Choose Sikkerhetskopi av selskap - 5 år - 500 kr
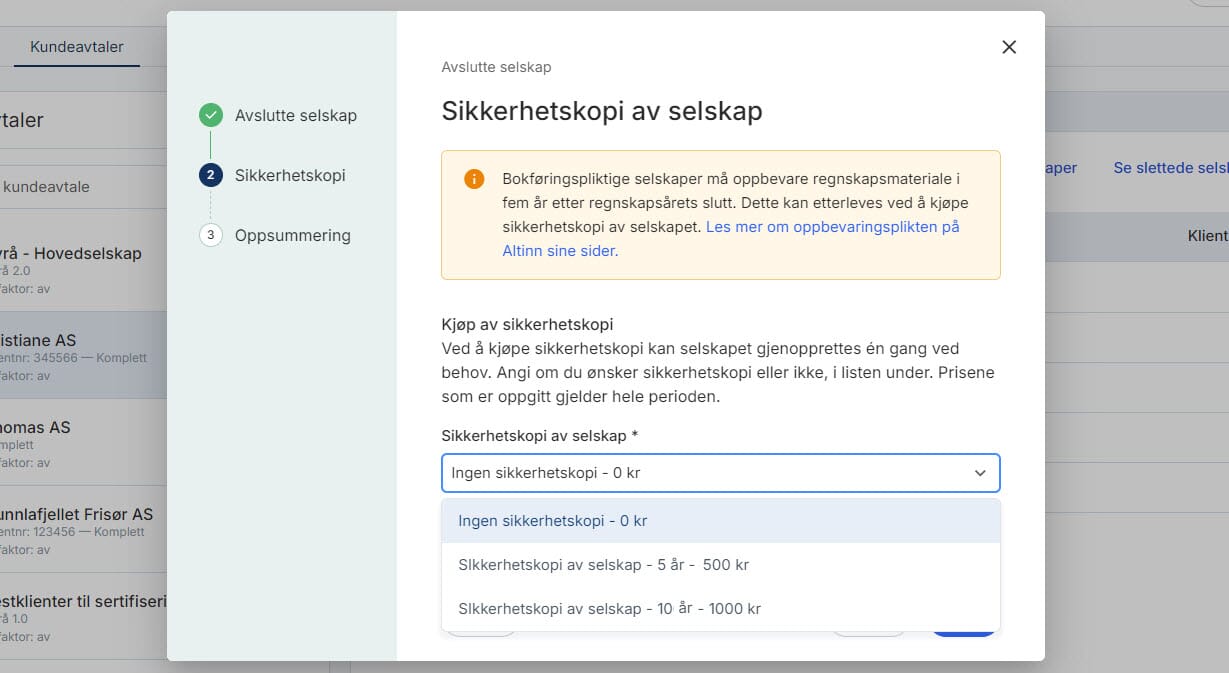 coord(720,564)
